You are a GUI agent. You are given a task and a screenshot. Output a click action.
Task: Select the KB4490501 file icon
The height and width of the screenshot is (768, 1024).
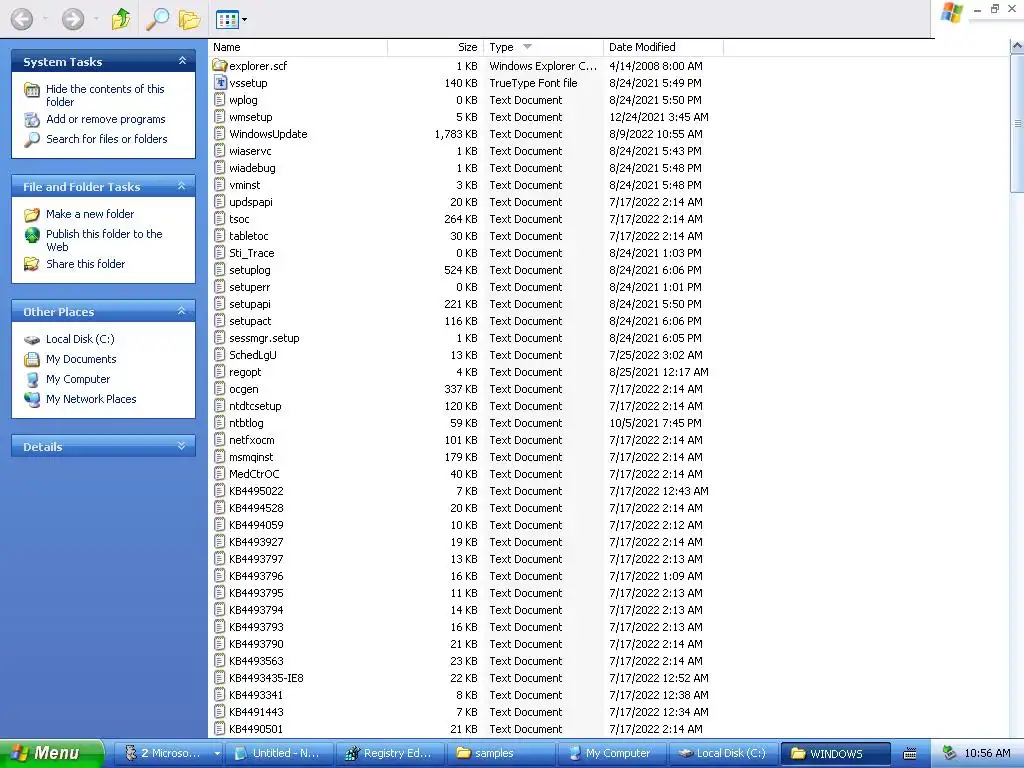[x=220, y=728]
